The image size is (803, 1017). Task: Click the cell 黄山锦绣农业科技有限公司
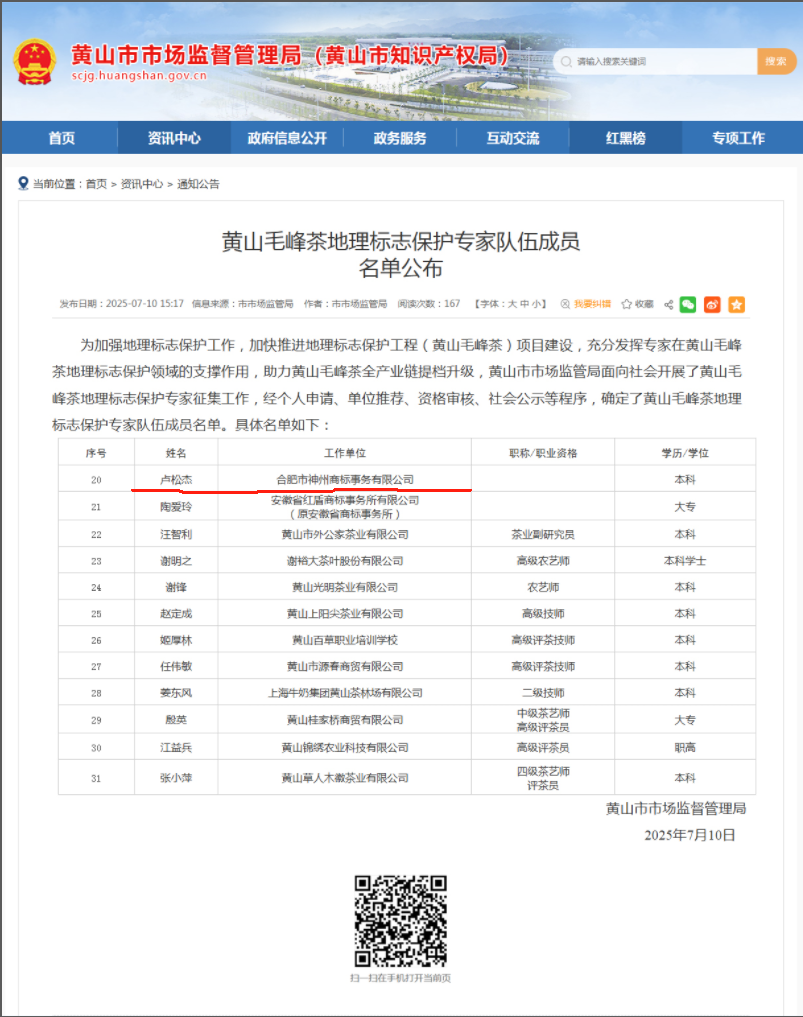pos(344,748)
